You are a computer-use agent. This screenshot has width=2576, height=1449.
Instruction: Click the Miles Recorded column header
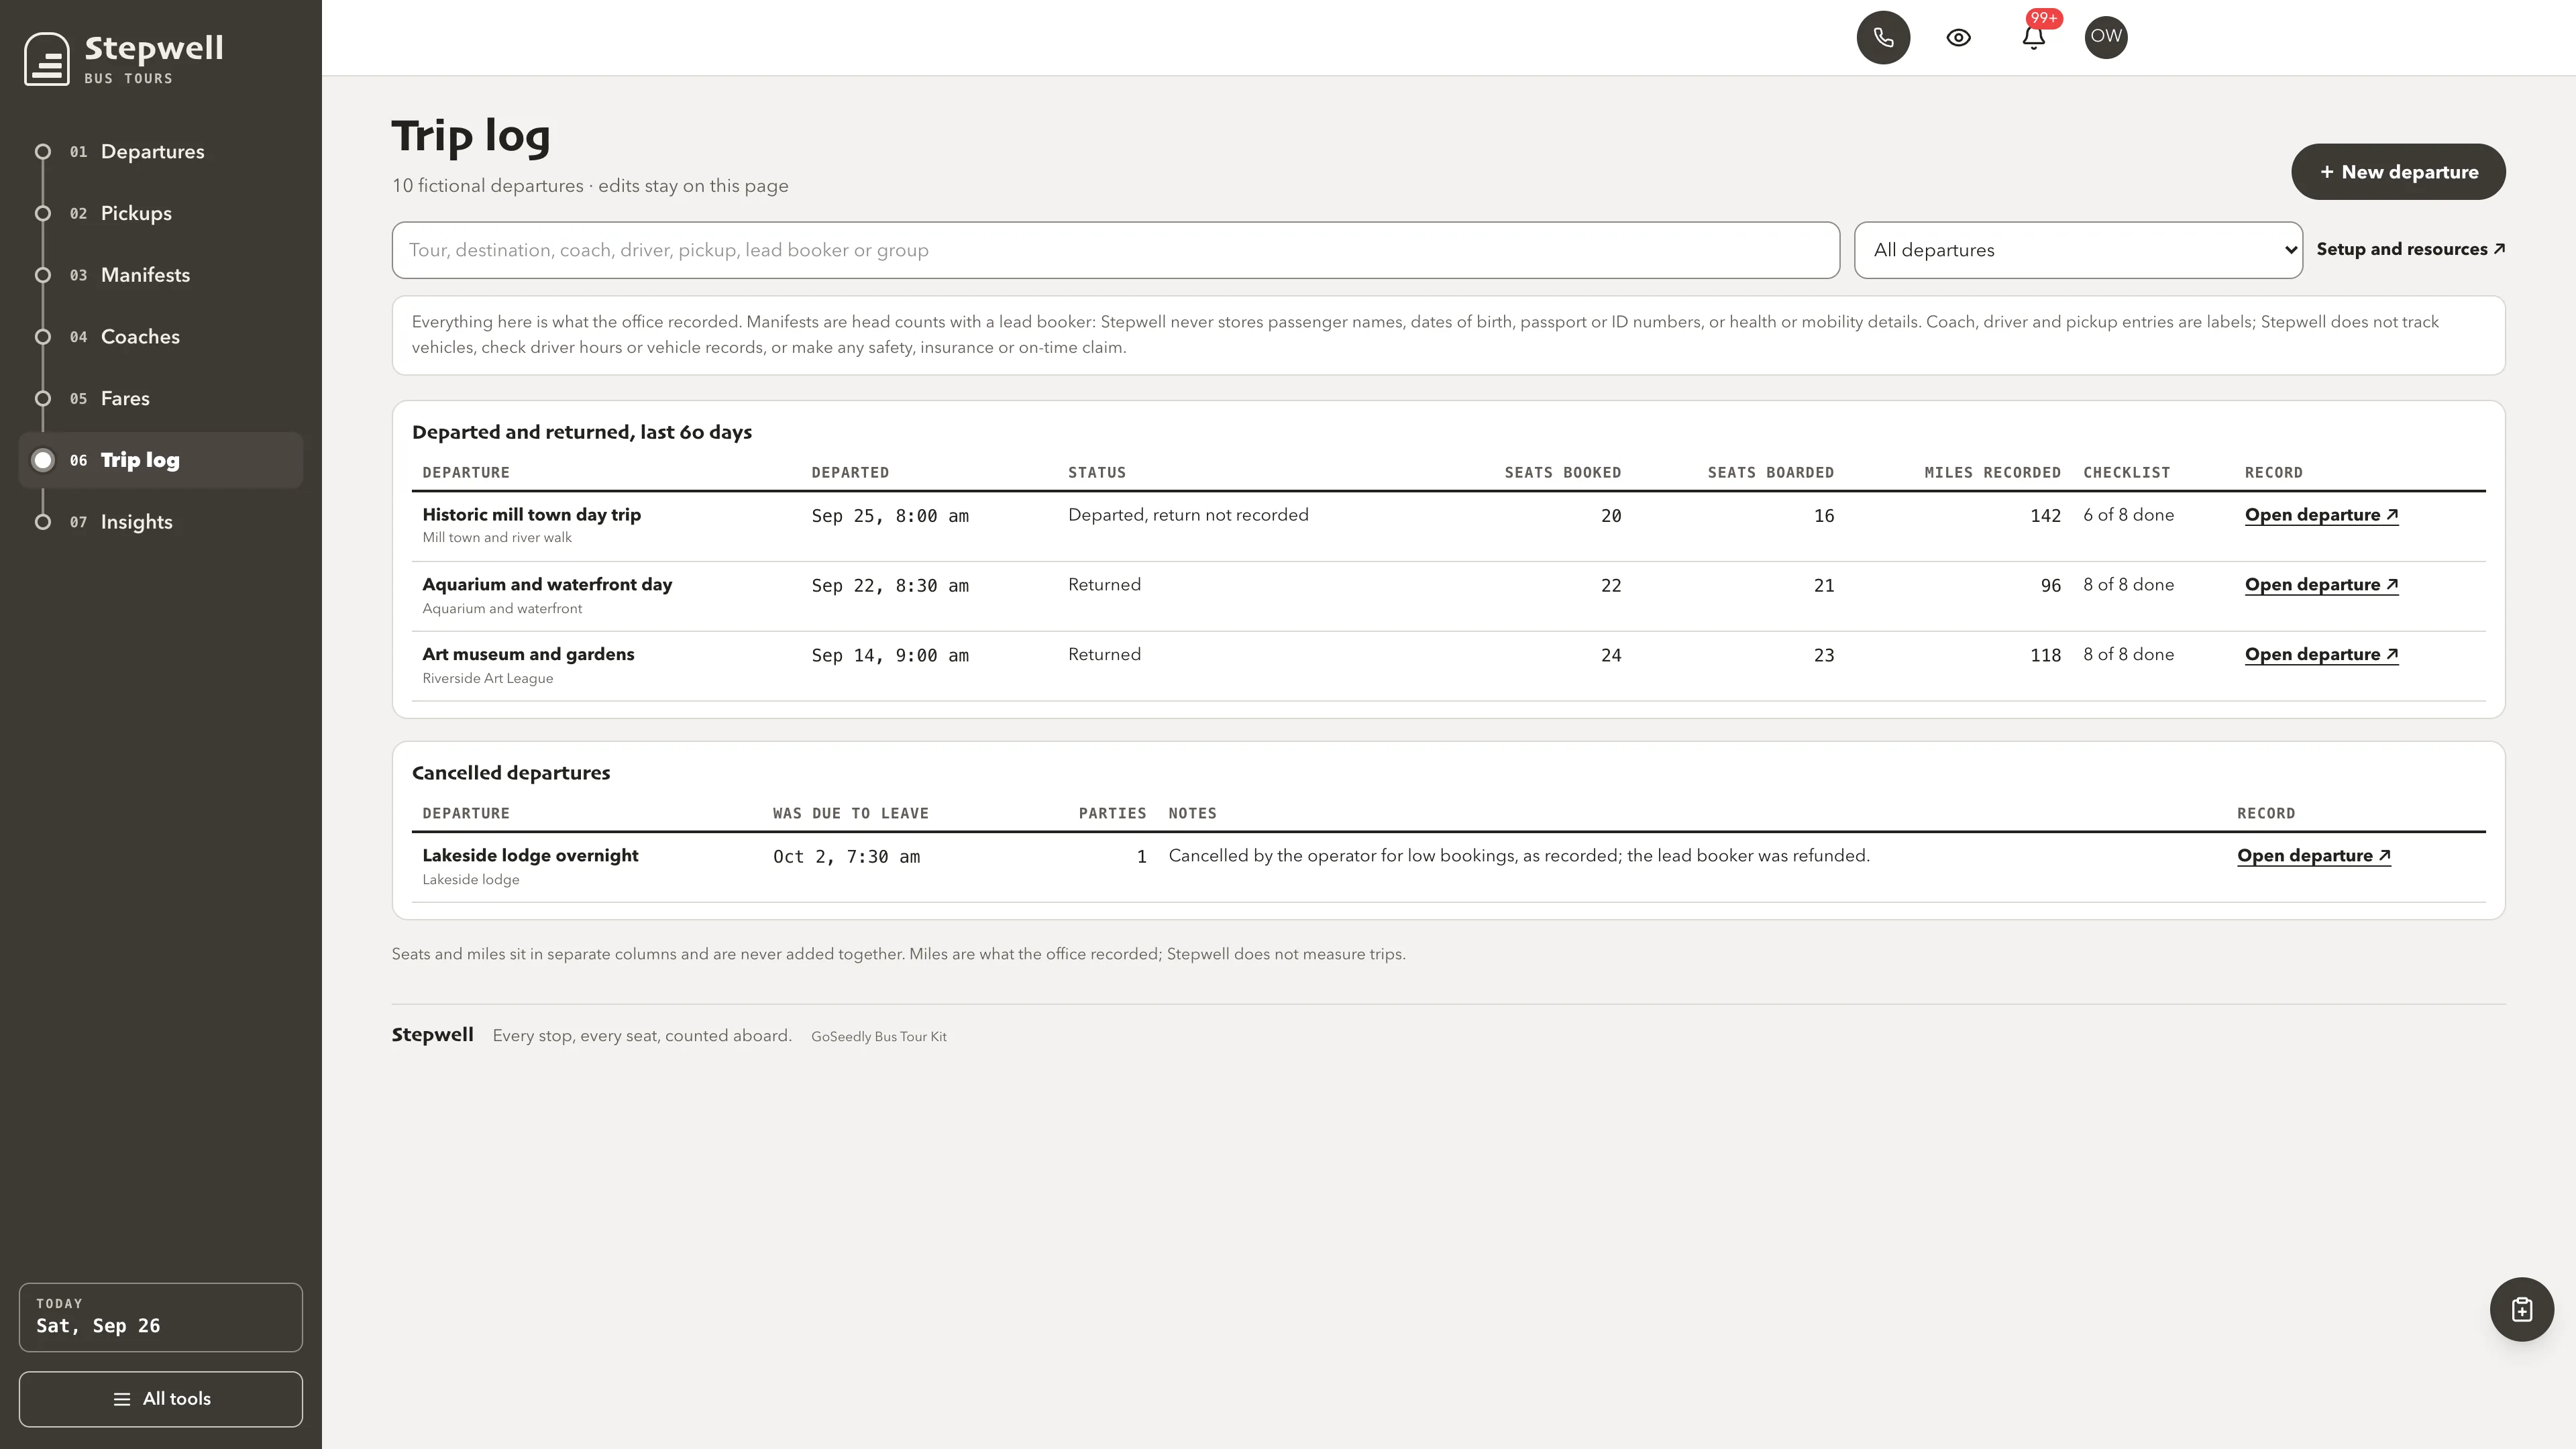(1992, 473)
